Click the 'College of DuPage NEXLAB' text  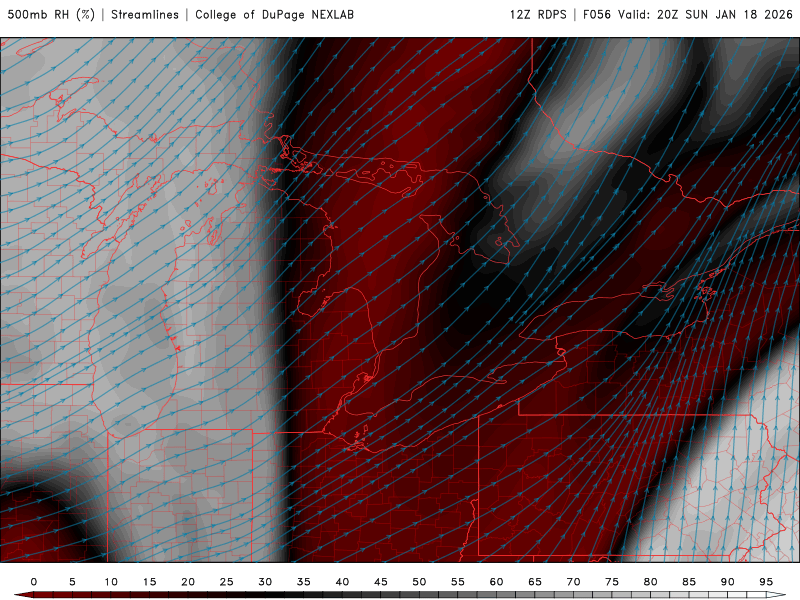pos(274,15)
